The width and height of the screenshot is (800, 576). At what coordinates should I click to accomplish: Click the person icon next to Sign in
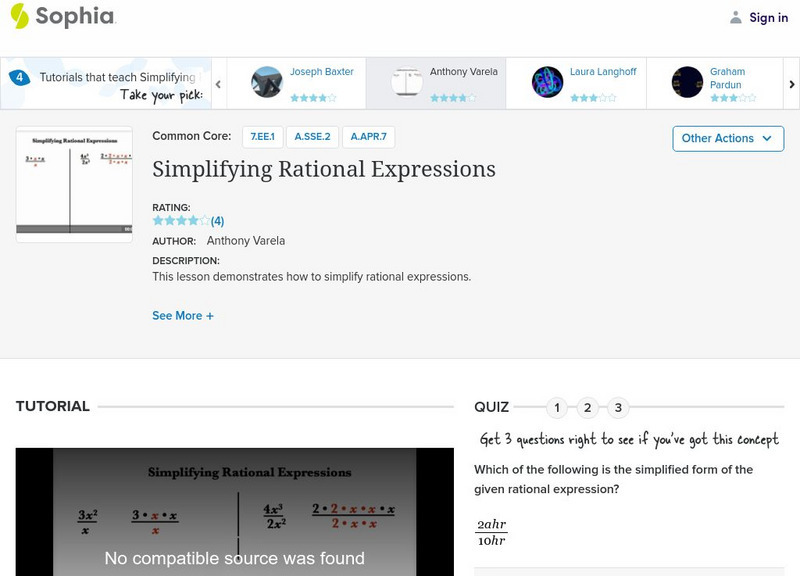(x=734, y=16)
